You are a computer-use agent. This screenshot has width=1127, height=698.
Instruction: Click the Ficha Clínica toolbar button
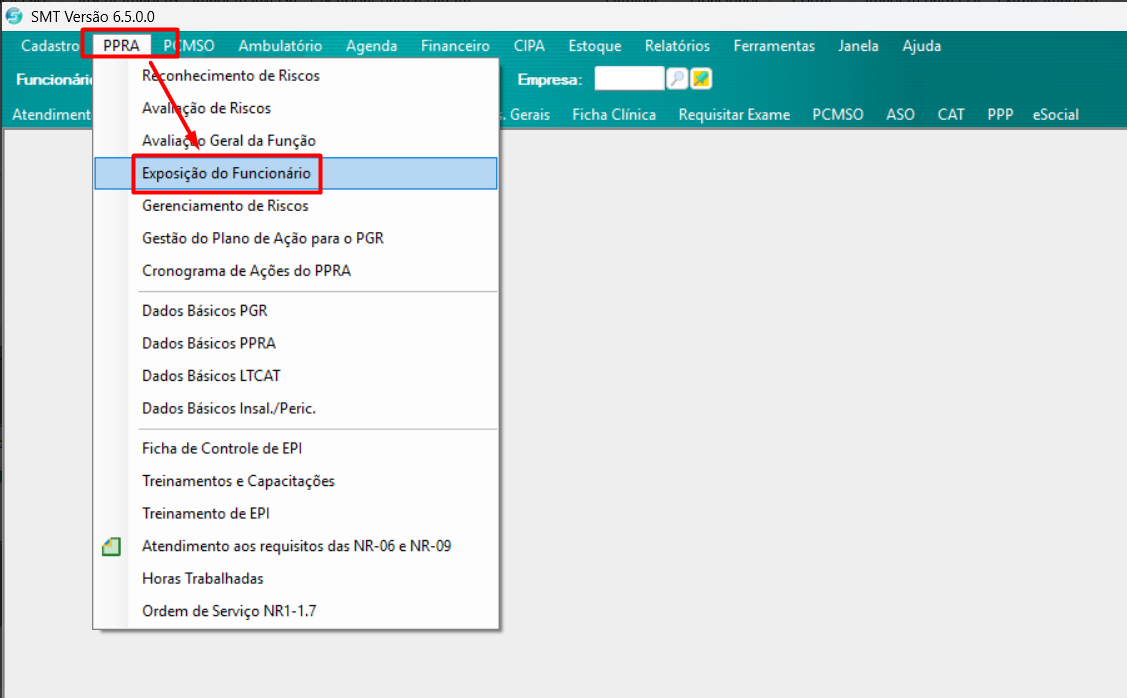tap(614, 115)
